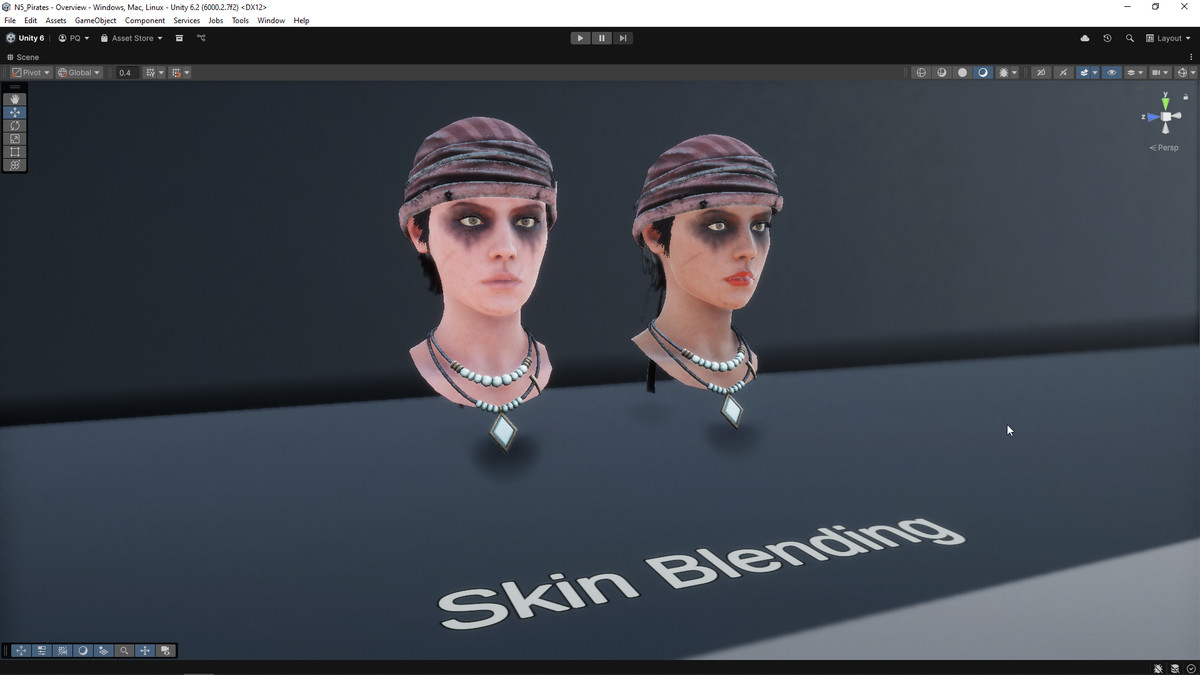Open the Pivot handle position dropdown
Screen dimensions: 1200x675
coord(30,73)
